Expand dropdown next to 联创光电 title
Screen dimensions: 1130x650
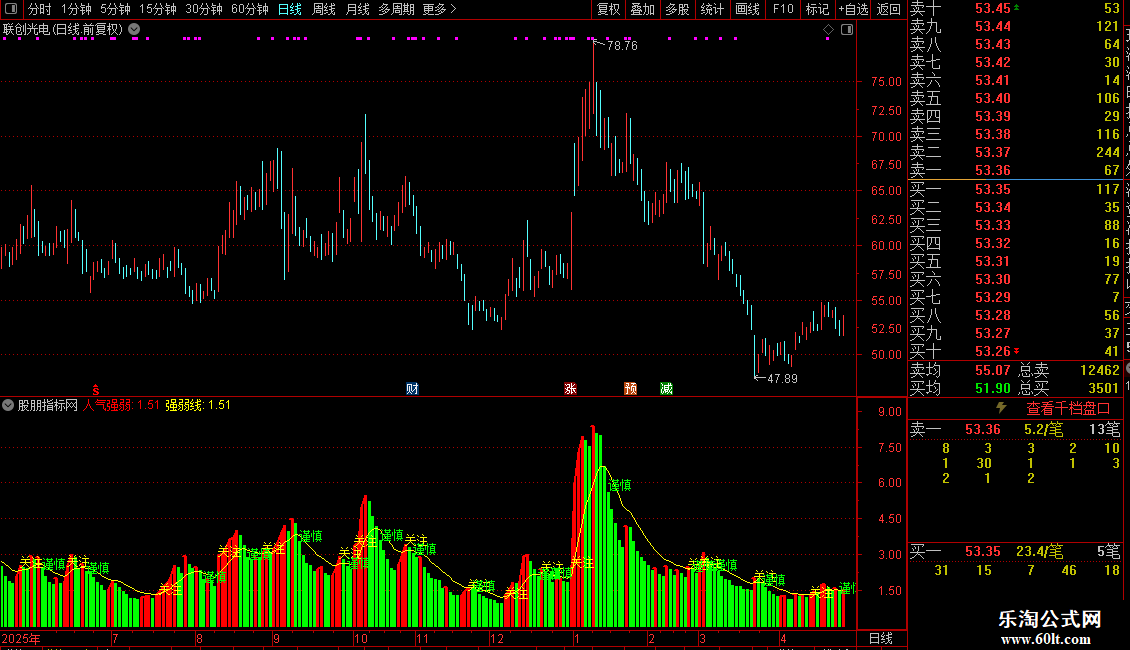(x=134, y=30)
